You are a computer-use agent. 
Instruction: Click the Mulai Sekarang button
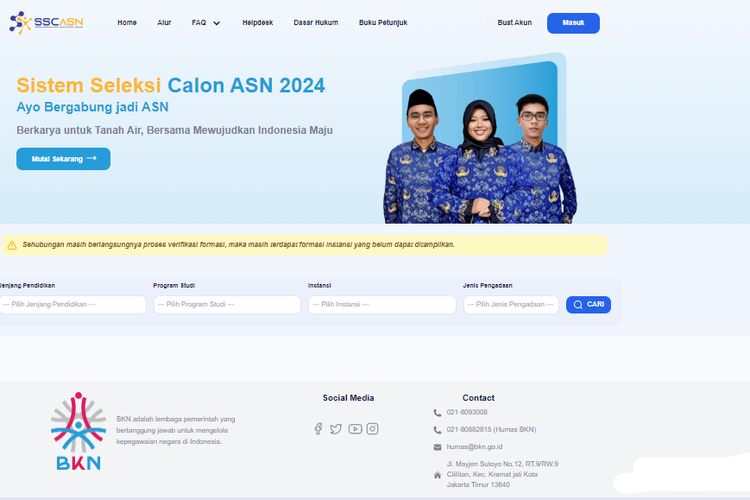(63, 159)
